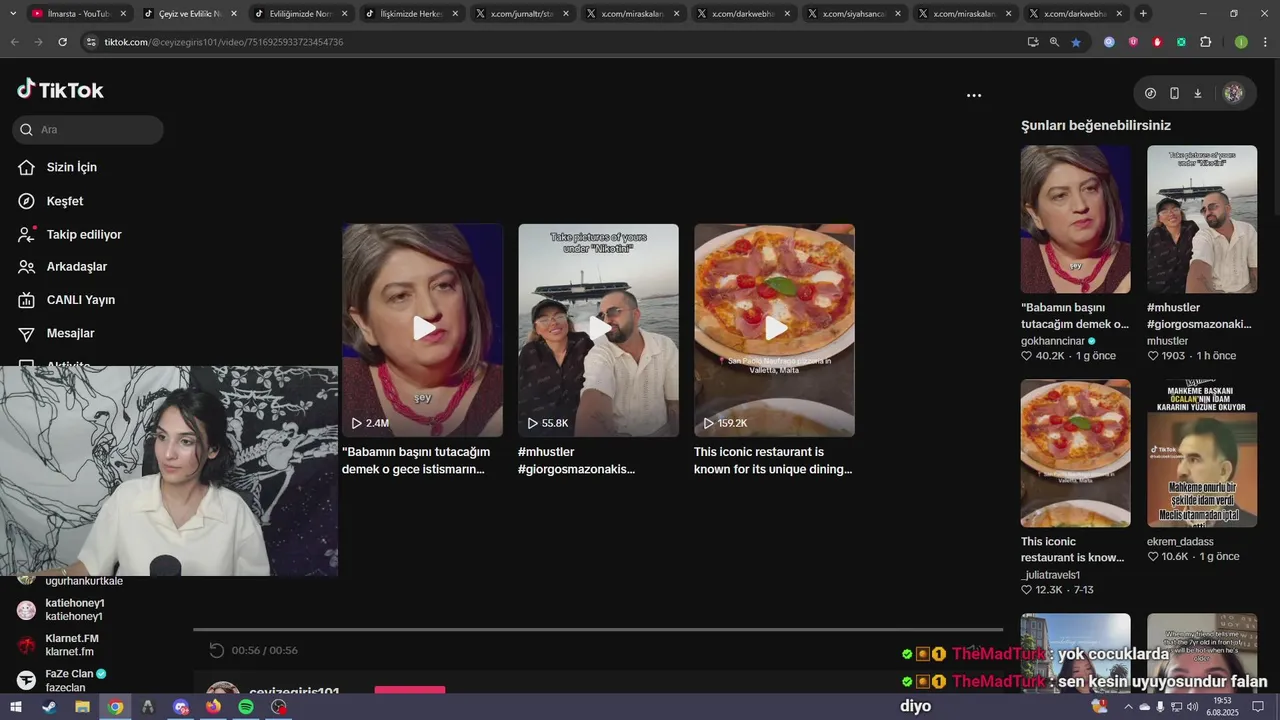Open Spotify from the taskbar
The width and height of the screenshot is (1280, 720).
point(246,707)
